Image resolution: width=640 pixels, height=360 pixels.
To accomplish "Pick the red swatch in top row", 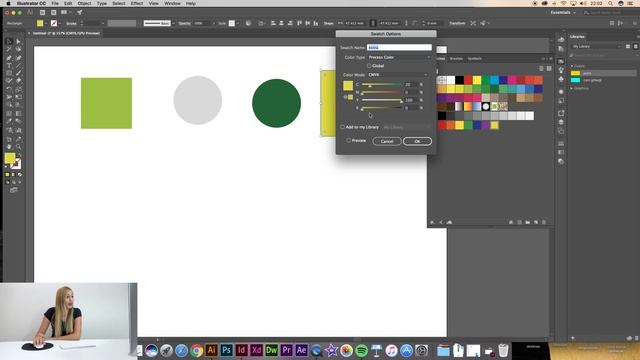I will 468,80.
